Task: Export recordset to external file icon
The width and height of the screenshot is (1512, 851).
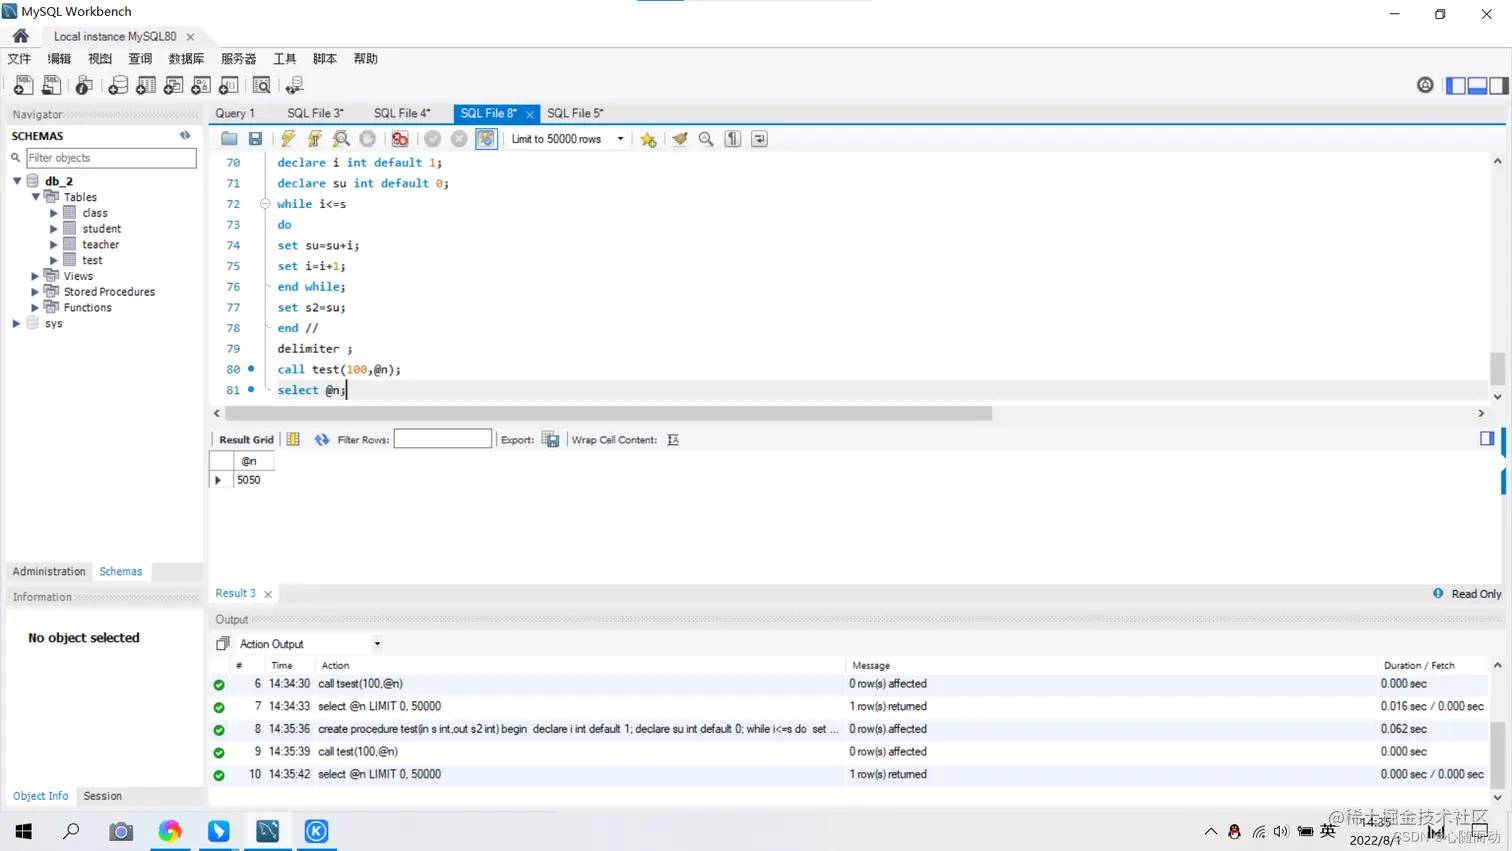Action: tap(550, 440)
